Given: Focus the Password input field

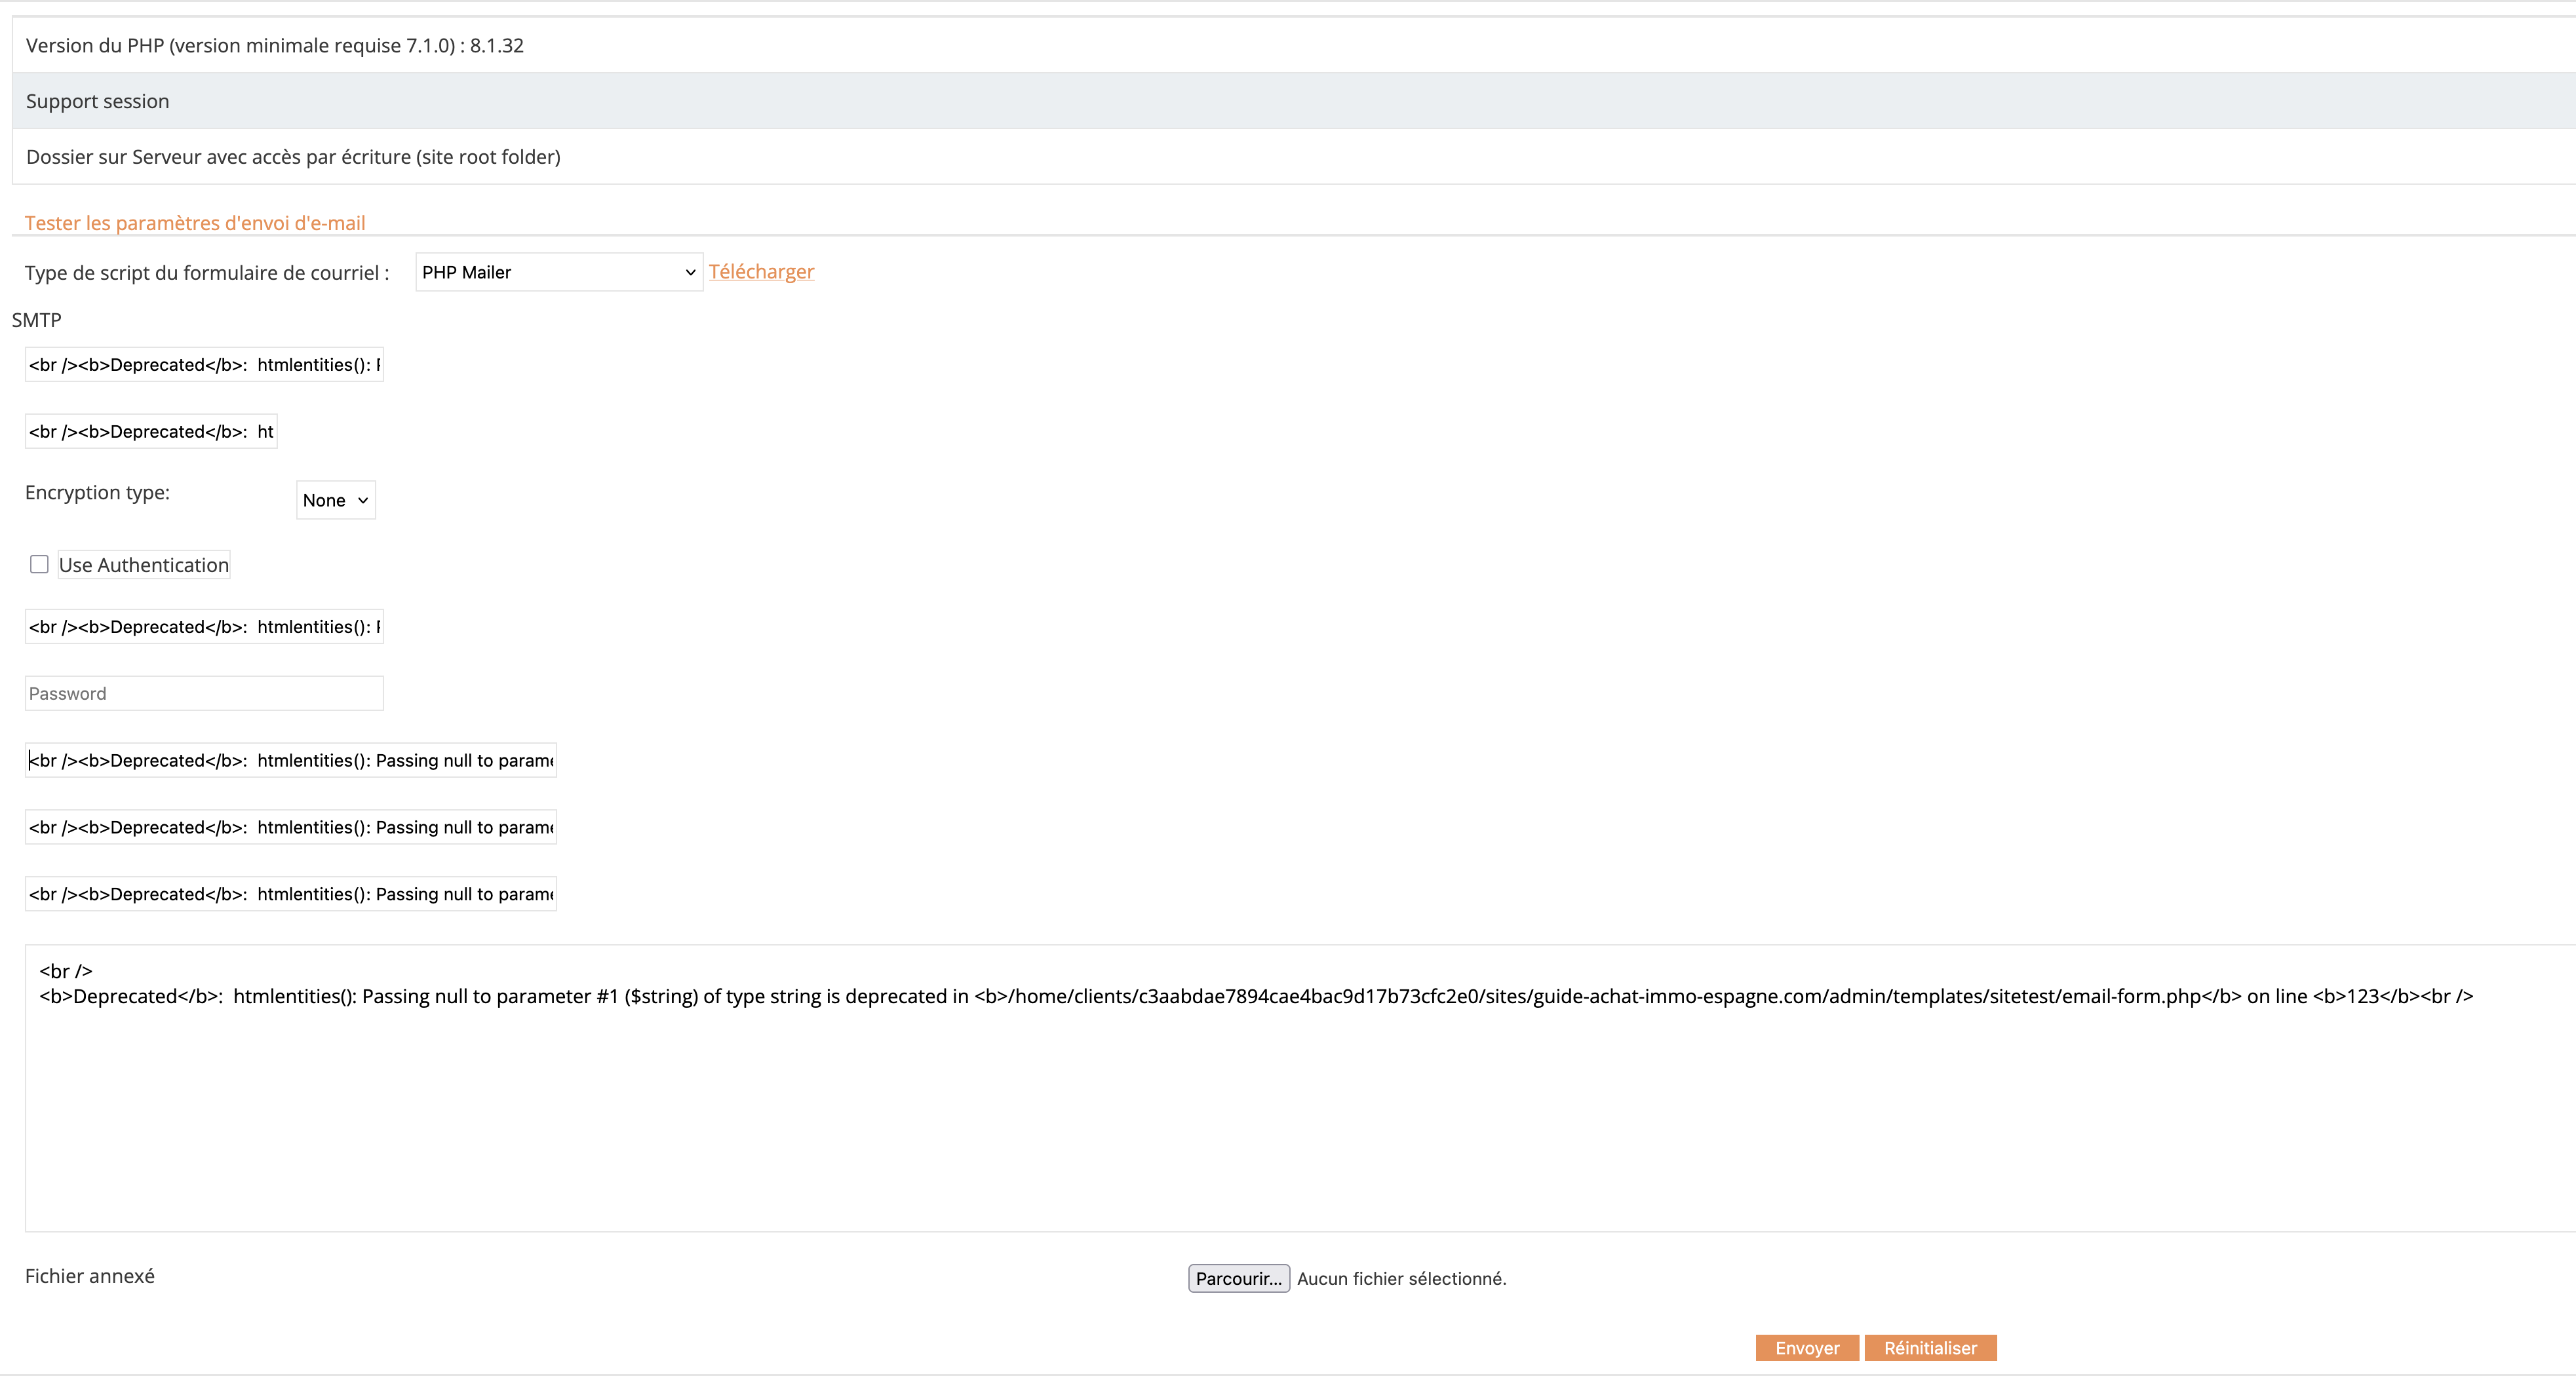Looking at the screenshot, I should pos(204,693).
